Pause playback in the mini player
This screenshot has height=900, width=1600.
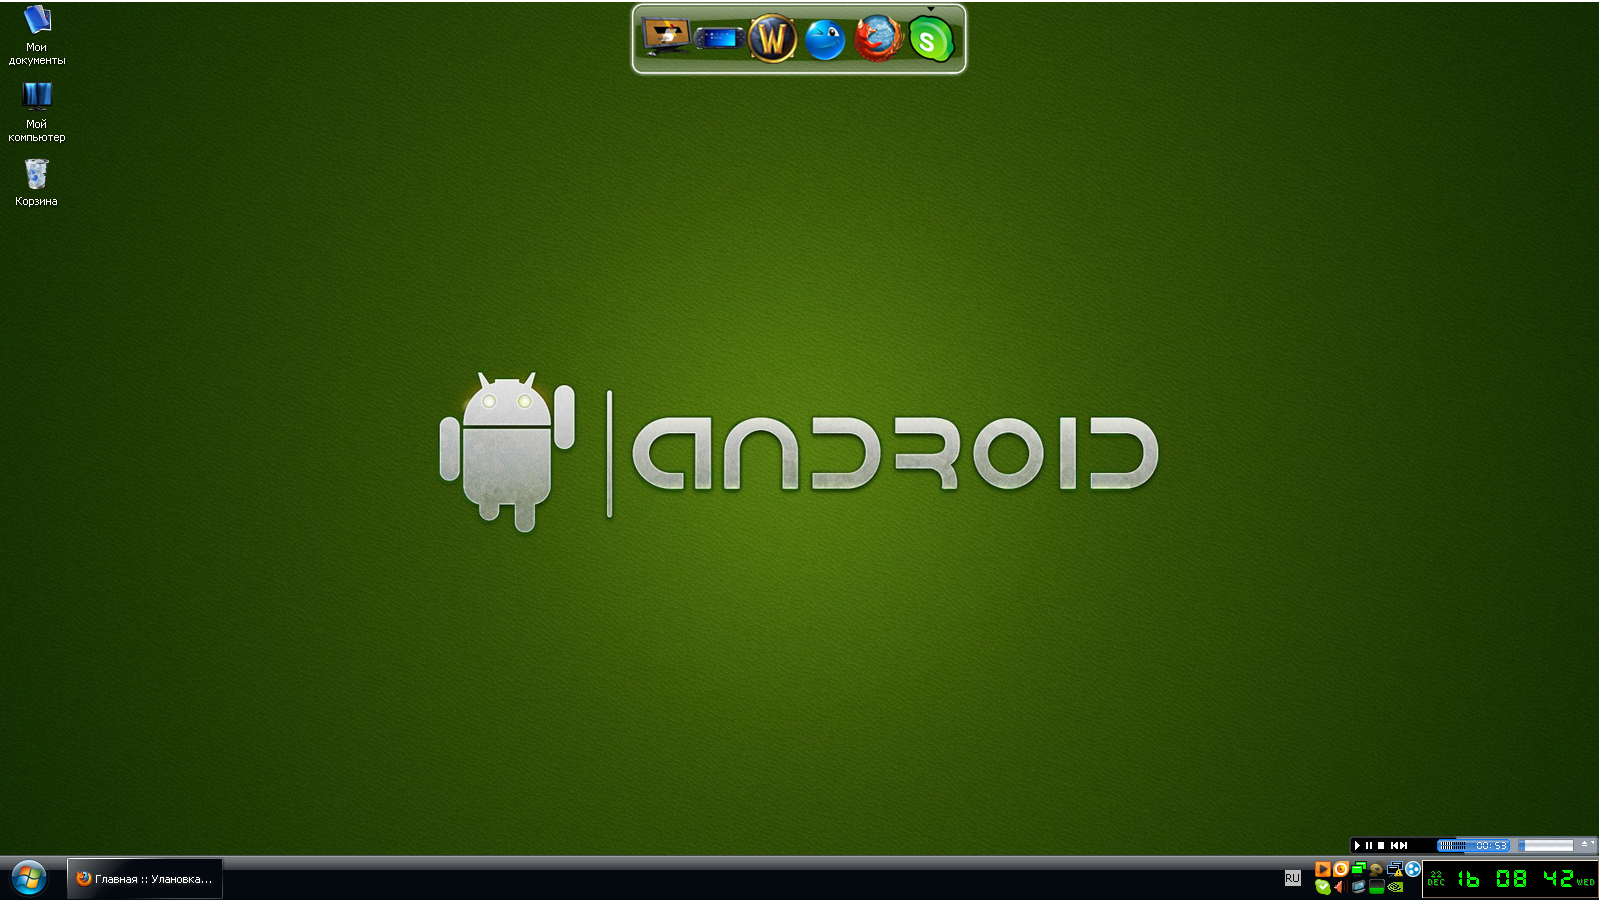1369,845
